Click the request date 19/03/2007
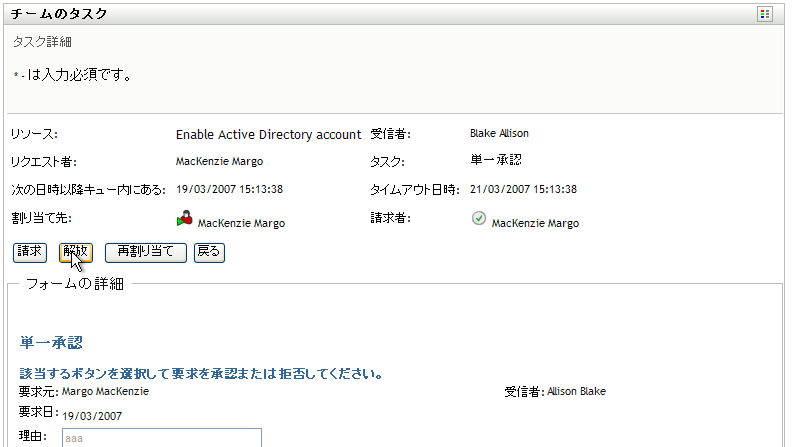Viewport: 794px width, 447px height. click(x=92, y=416)
